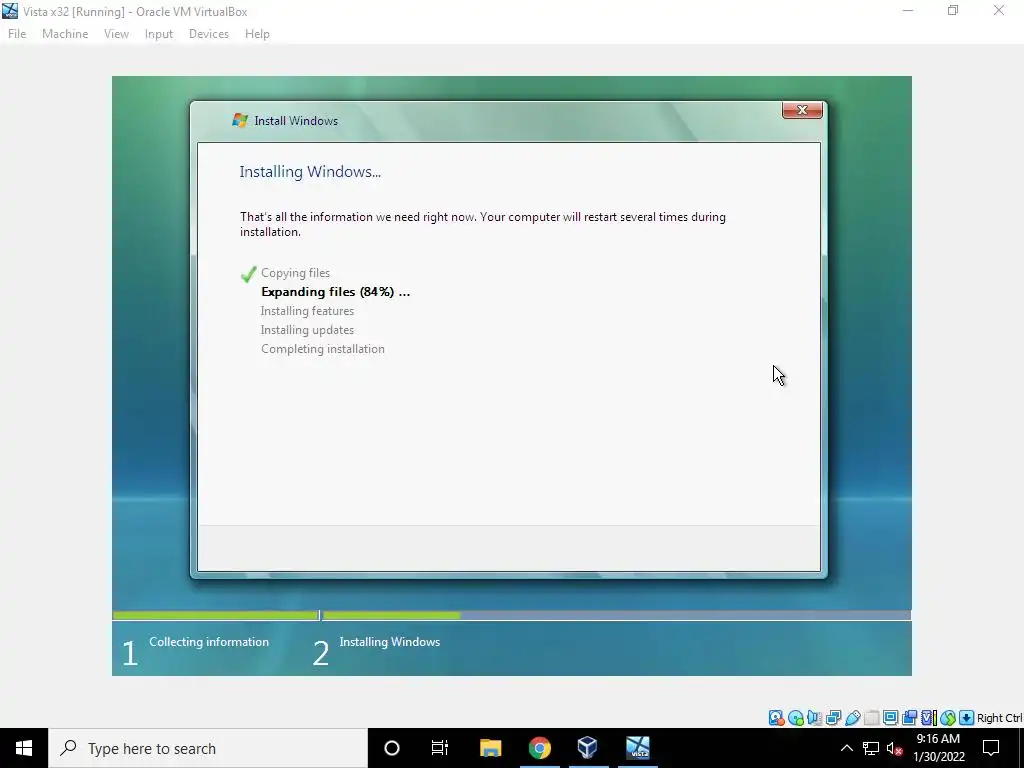
Task: Open the Help menu
Action: (x=257, y=34)
